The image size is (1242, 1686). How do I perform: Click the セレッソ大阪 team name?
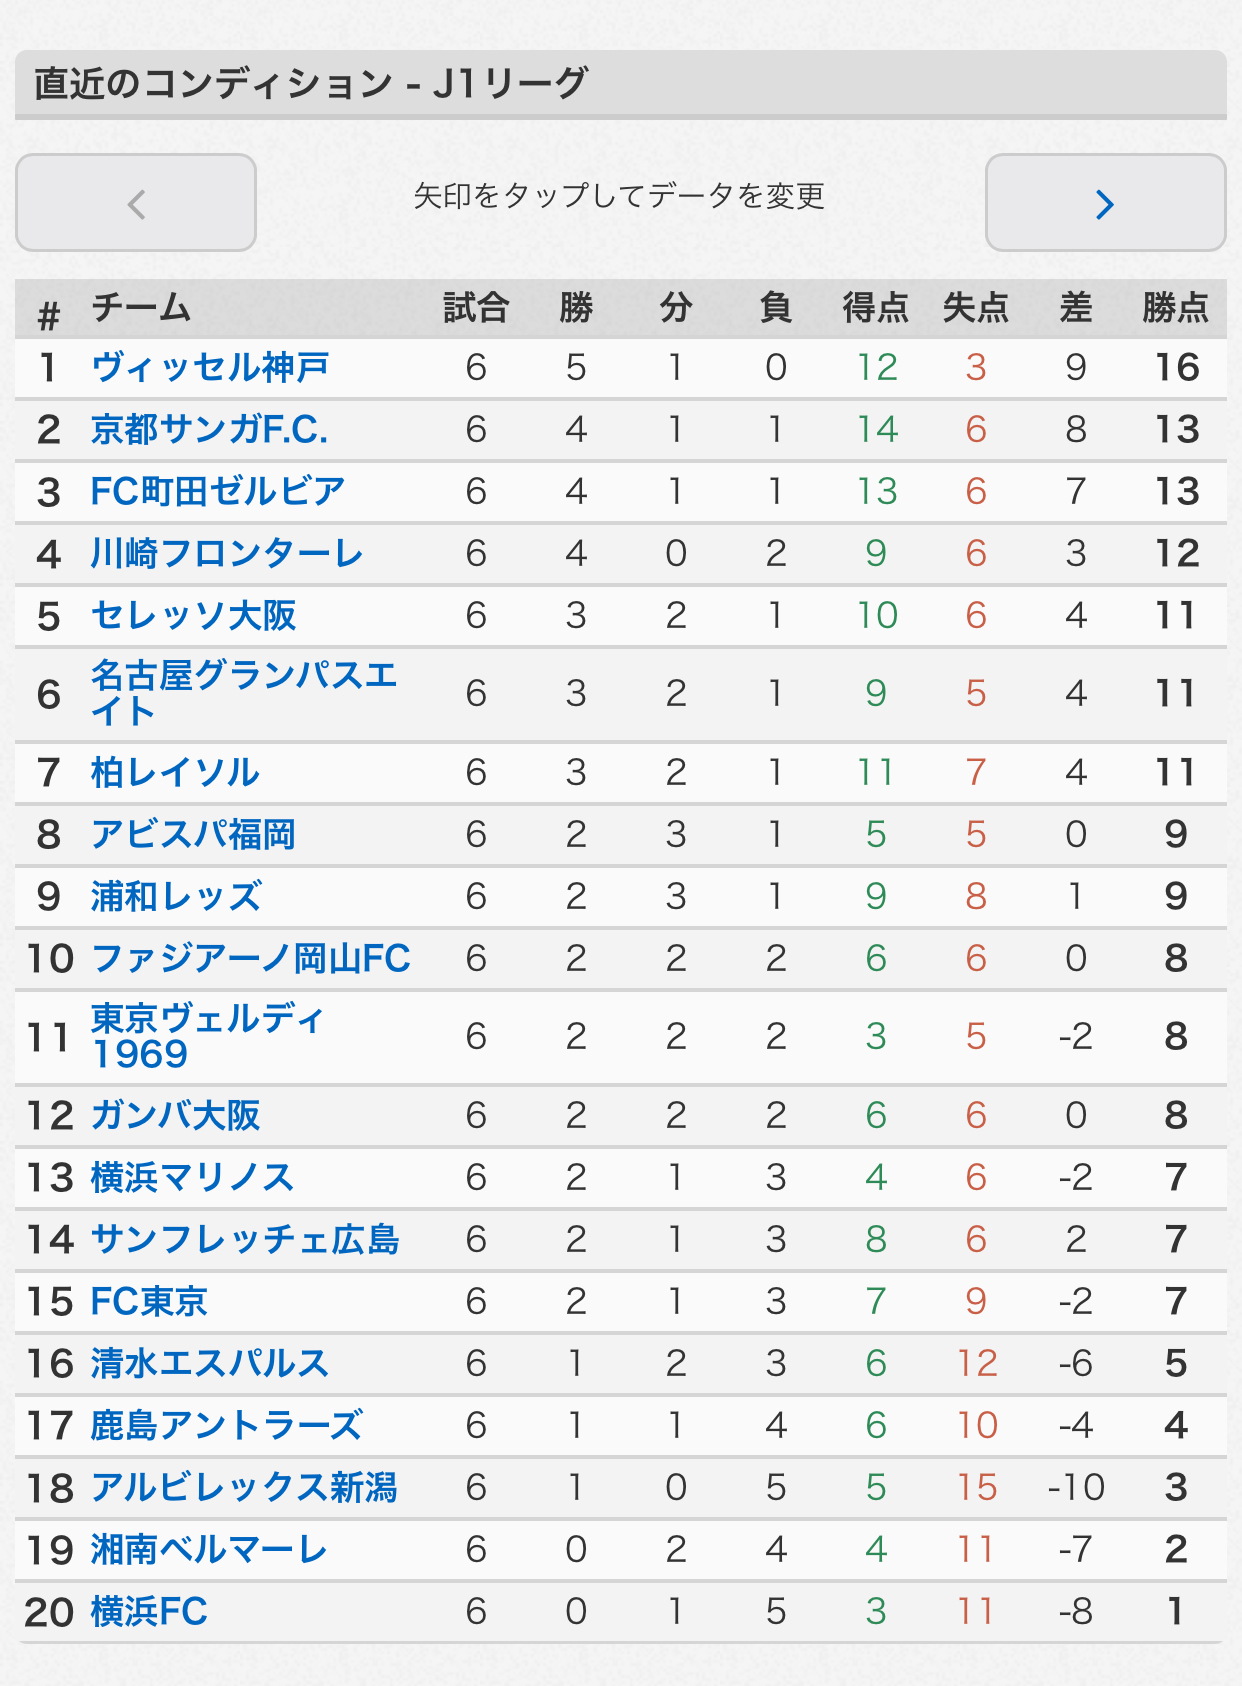point(194,616)
